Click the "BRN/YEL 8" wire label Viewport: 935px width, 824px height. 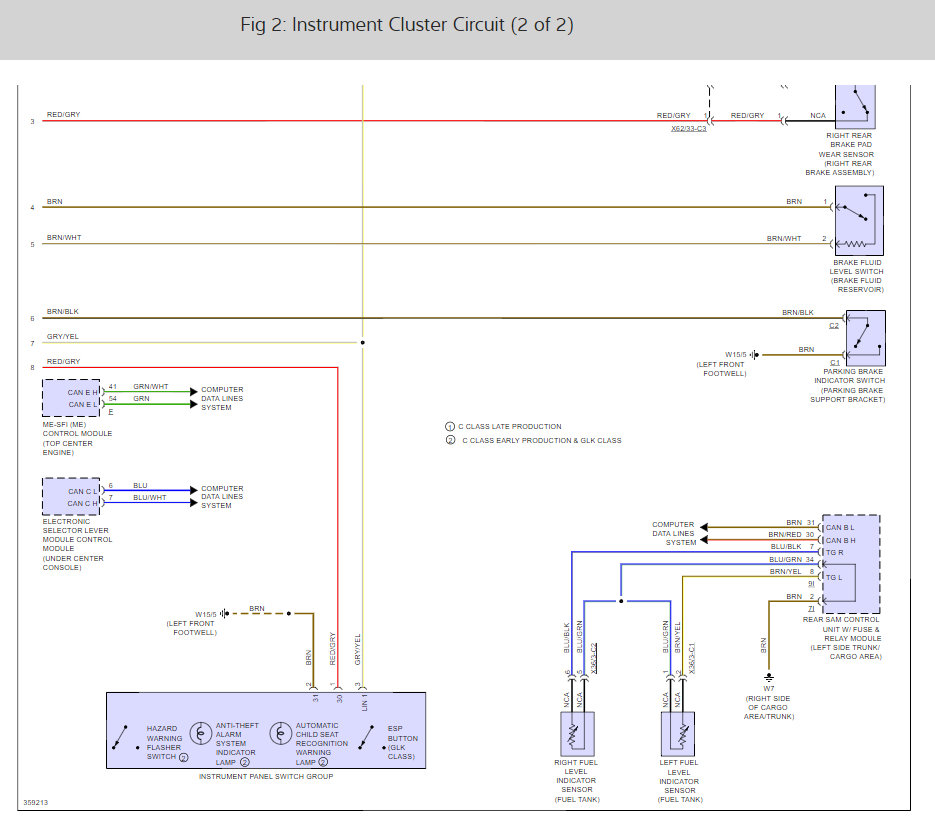tap(792, 572)
